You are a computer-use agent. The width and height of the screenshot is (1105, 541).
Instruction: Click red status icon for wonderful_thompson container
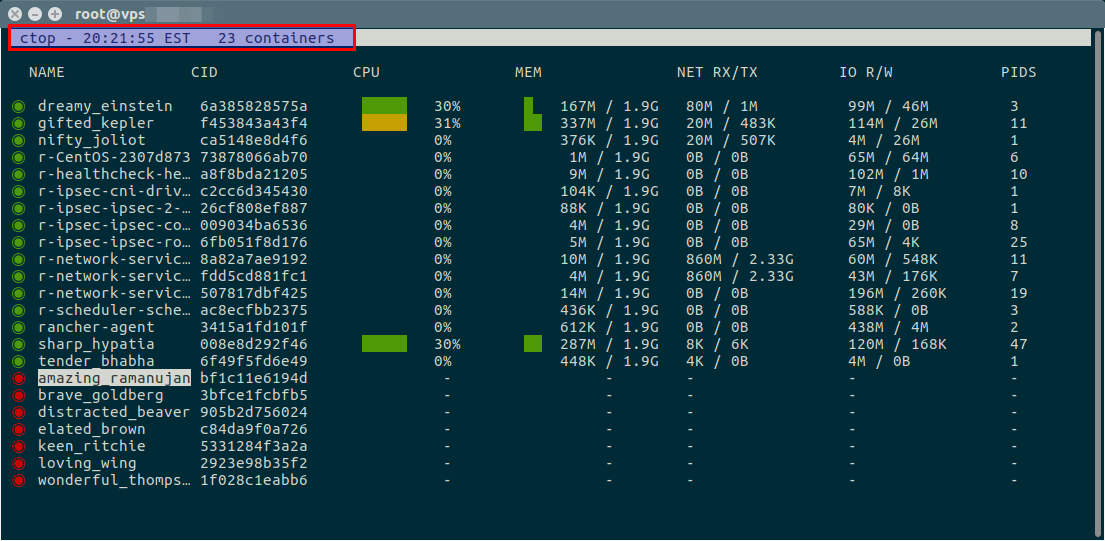coord(18,480)
